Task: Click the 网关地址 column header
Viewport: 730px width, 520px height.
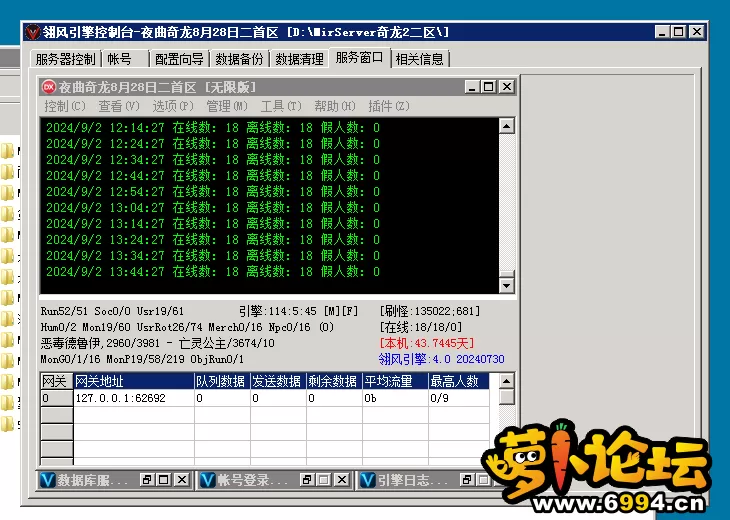Action: coord(134,381)
